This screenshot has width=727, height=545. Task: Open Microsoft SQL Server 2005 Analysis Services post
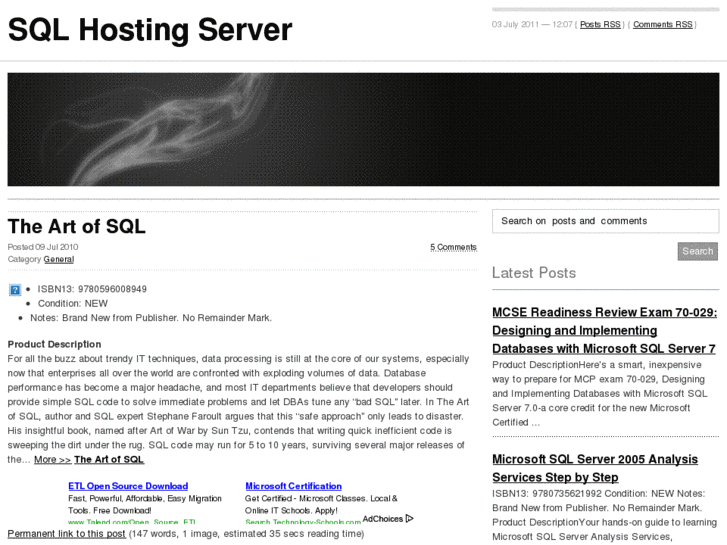595,468
